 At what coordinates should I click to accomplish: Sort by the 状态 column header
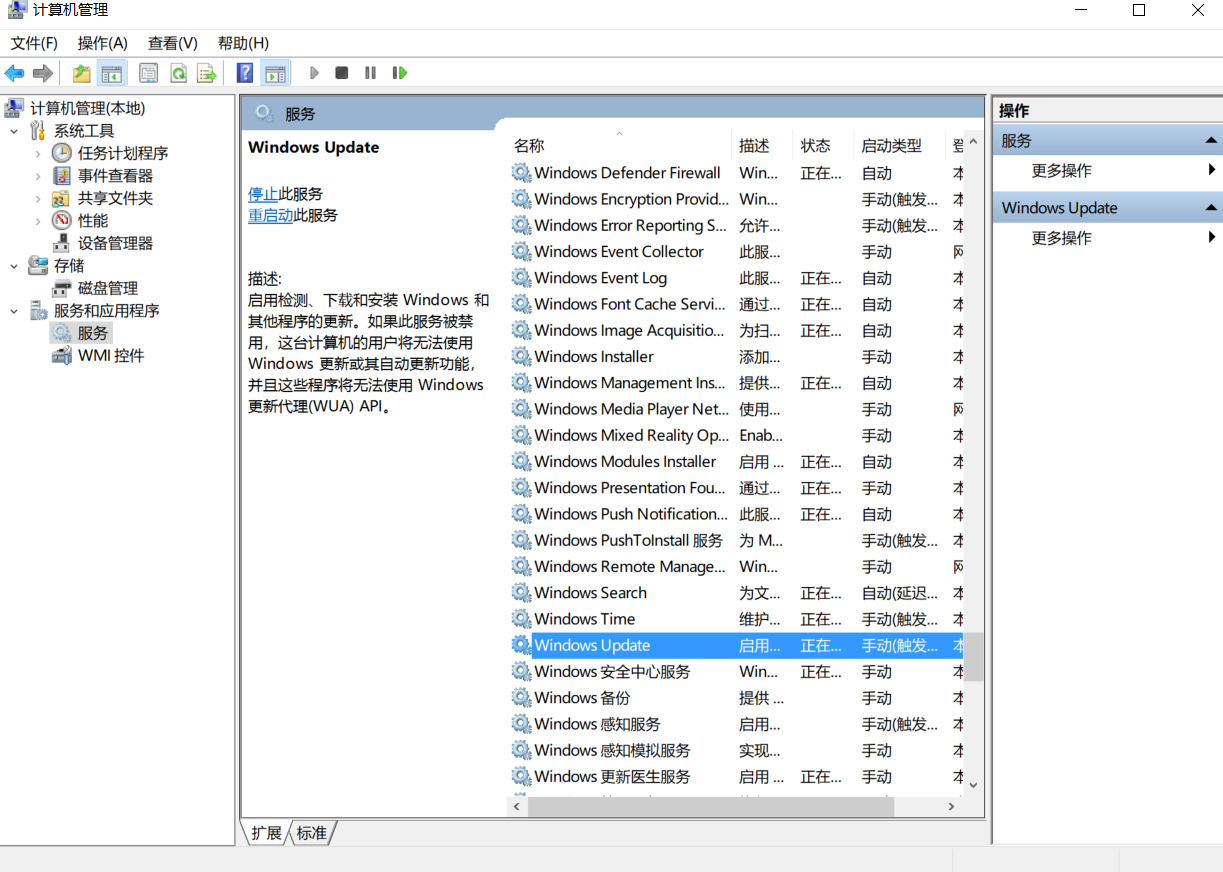click(x=824, y=146)
